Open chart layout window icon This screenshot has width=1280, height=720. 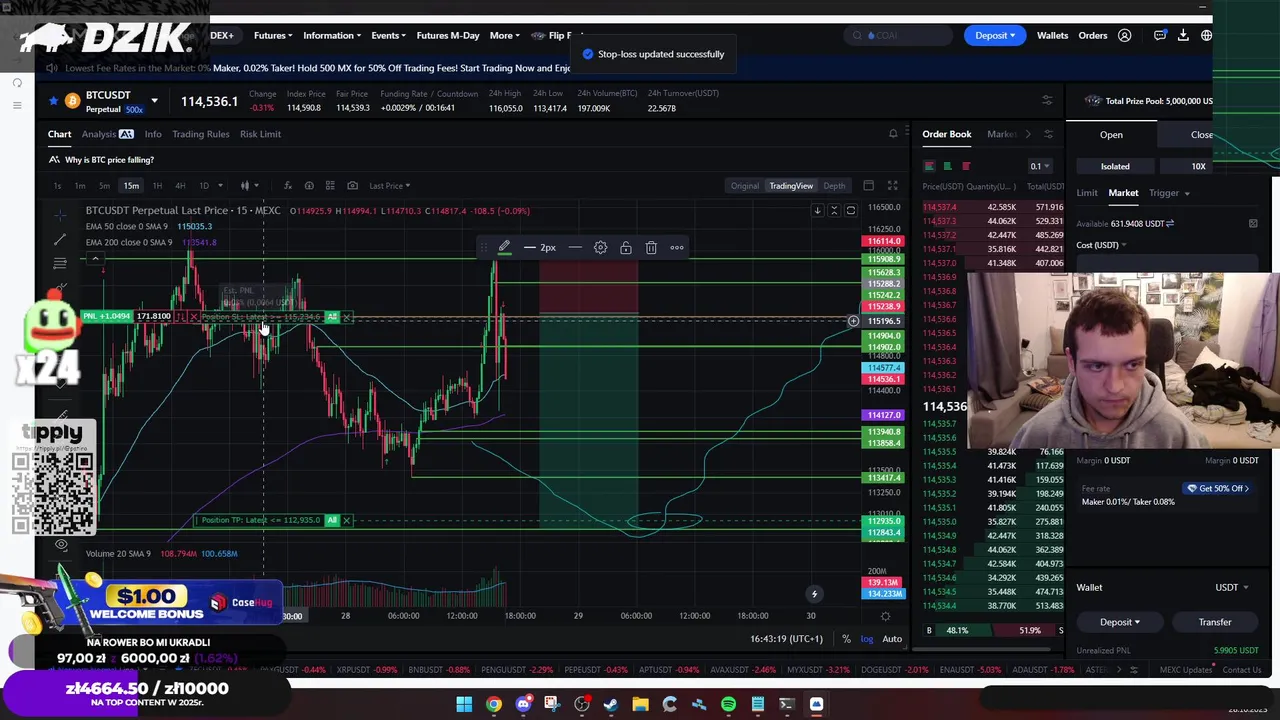pos(868,185)
